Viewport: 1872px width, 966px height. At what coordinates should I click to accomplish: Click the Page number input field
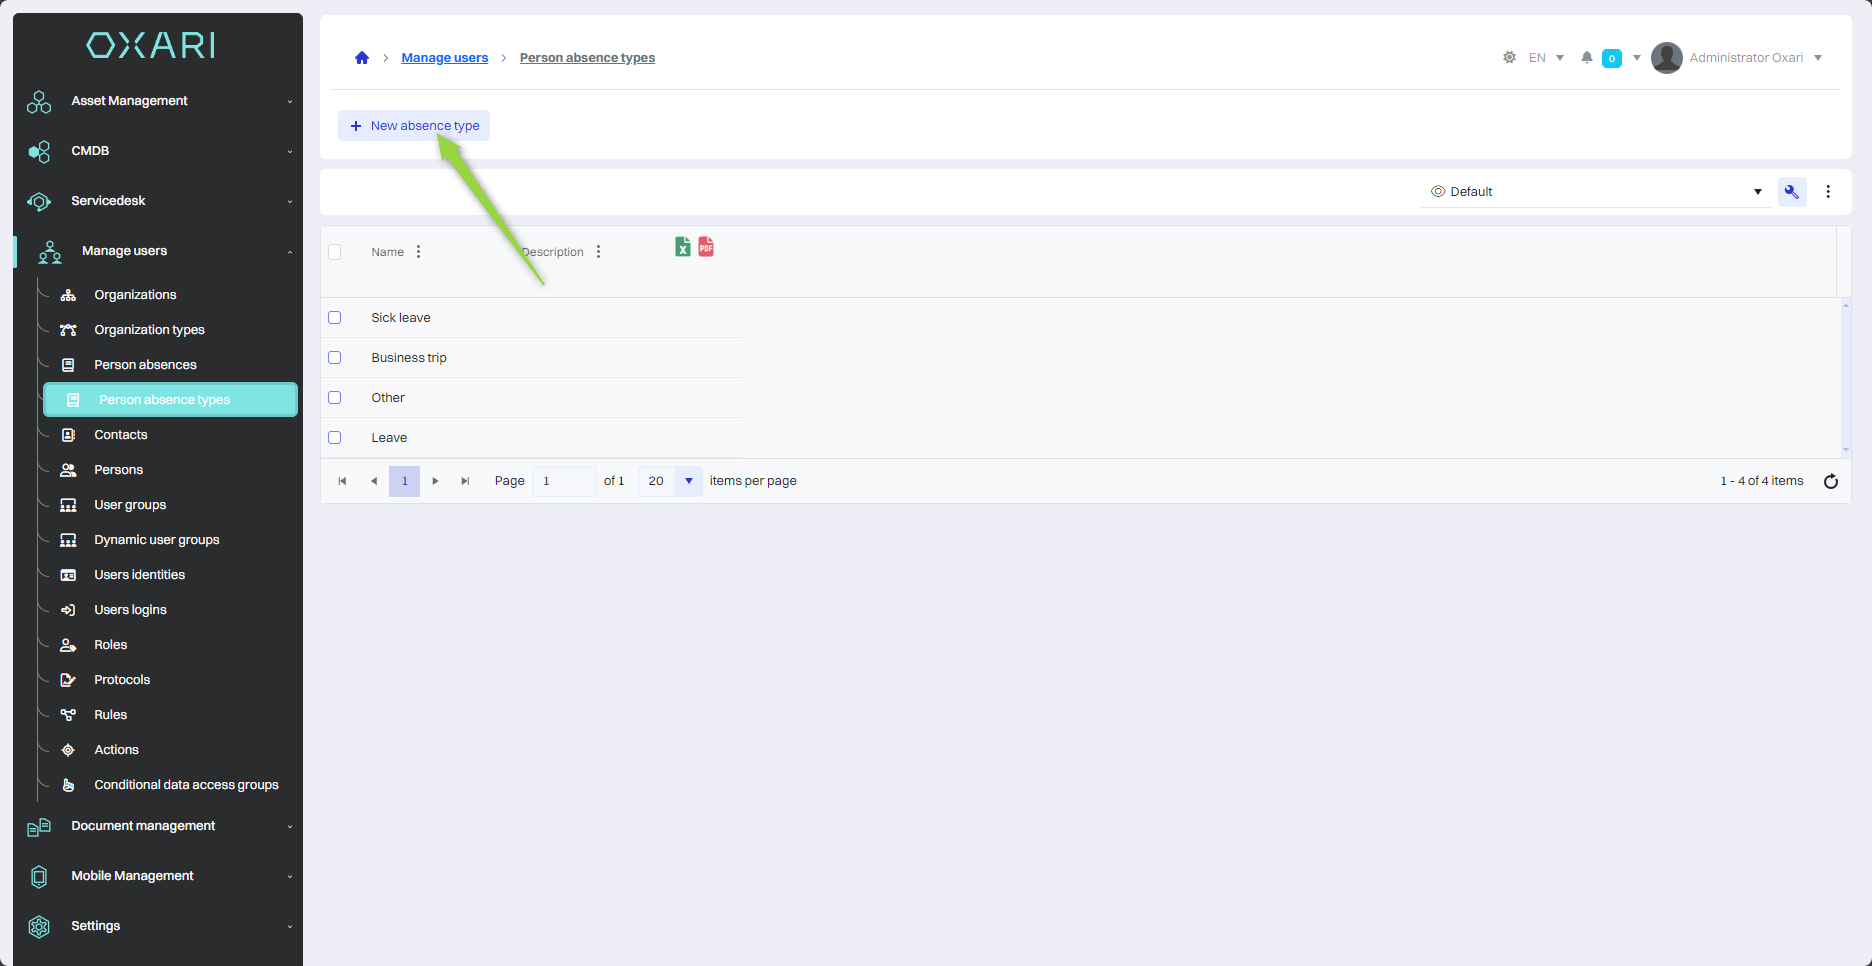[564, 481]
